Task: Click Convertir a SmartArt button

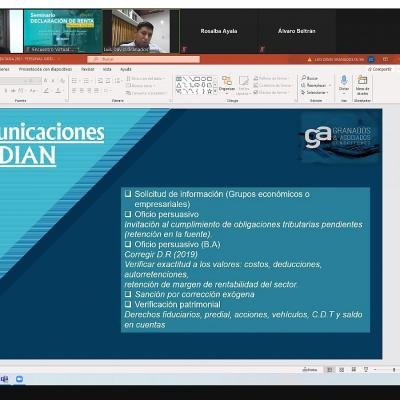Action: click(146, 93)
